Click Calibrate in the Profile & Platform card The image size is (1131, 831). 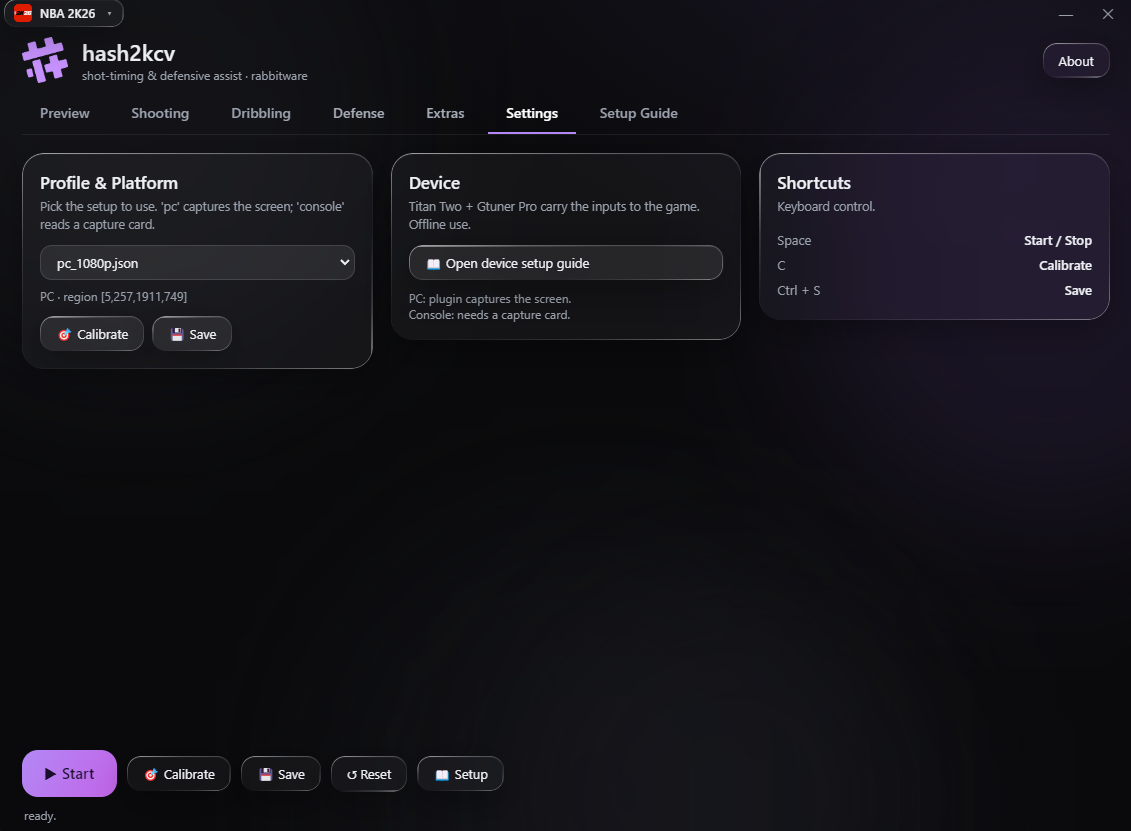(92, 334)
